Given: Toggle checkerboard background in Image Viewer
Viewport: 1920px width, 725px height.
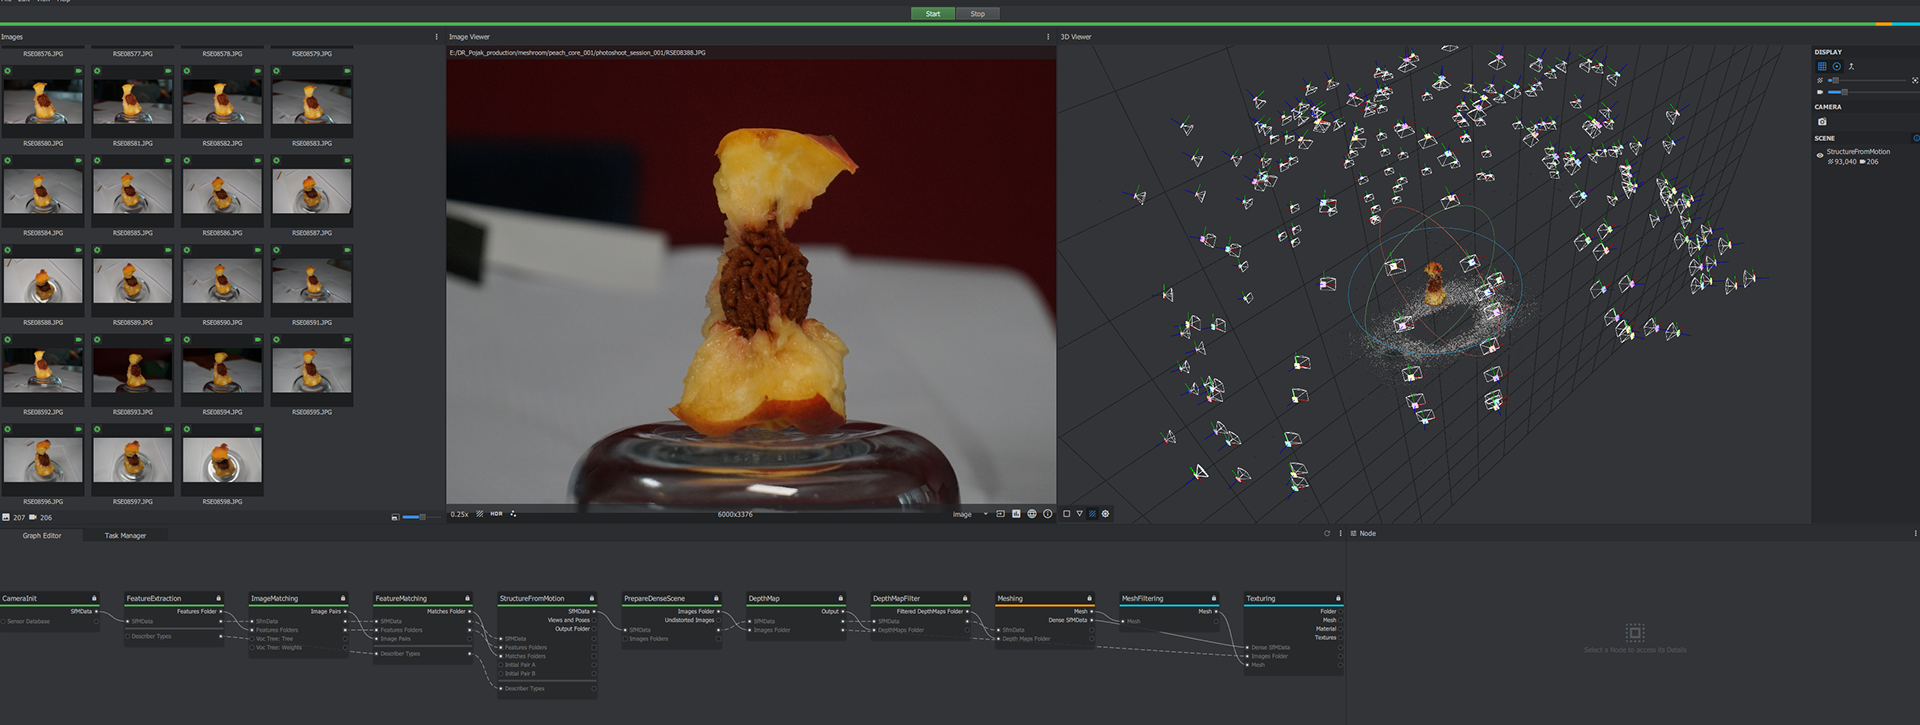Looking at the screenshot, I should point(479,514).
